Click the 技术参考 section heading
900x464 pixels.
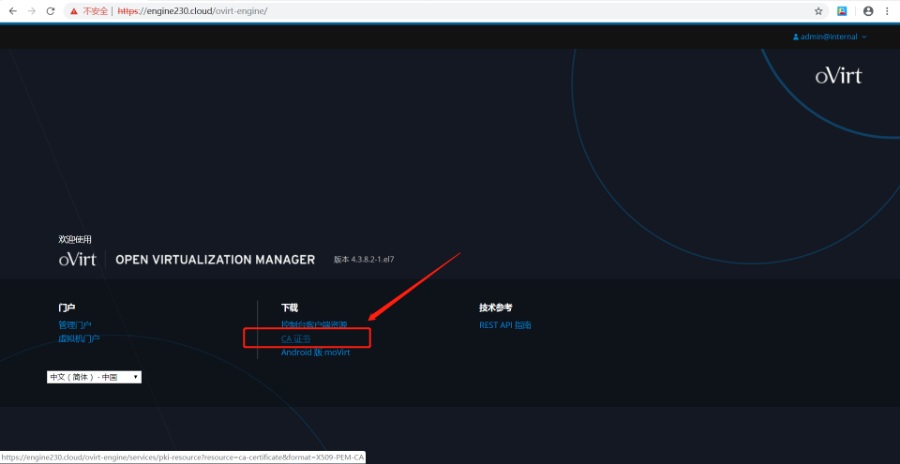coord(496,308)
